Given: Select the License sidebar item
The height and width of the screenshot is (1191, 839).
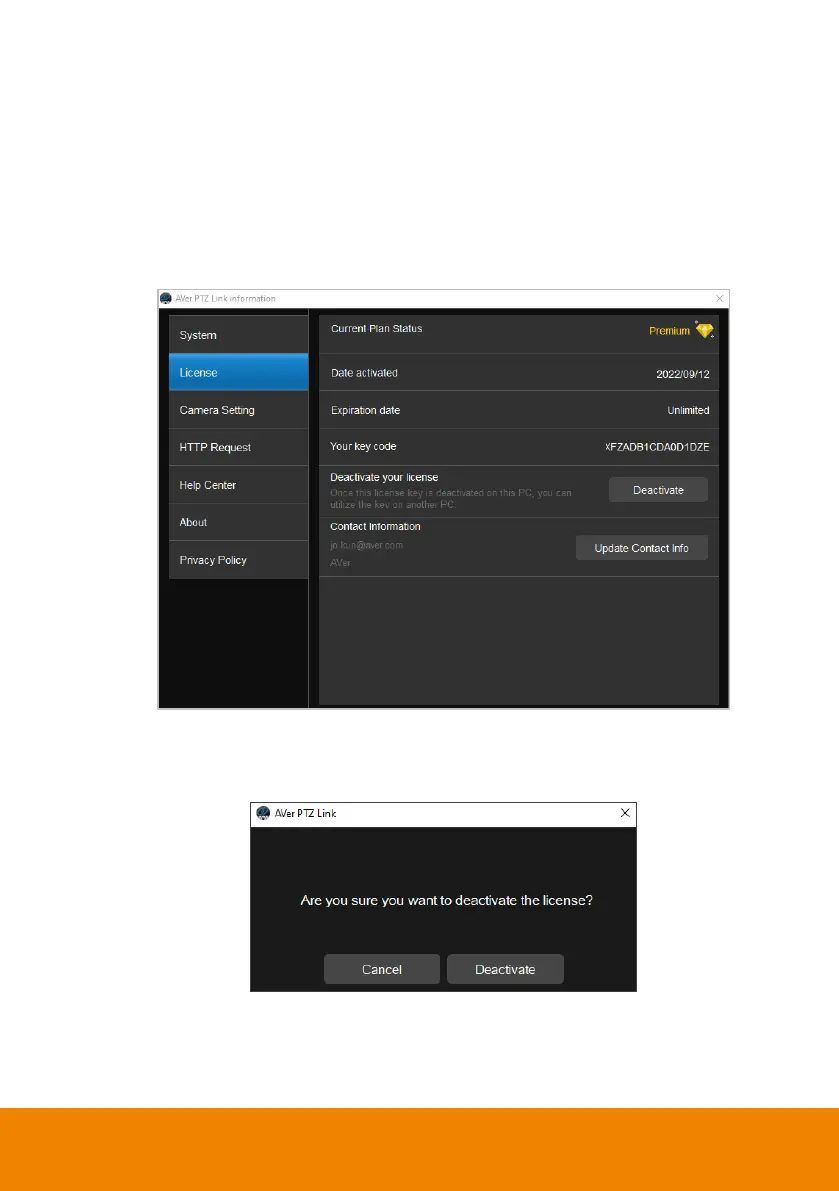Looking at the screenshot, I should coord(238,372).
